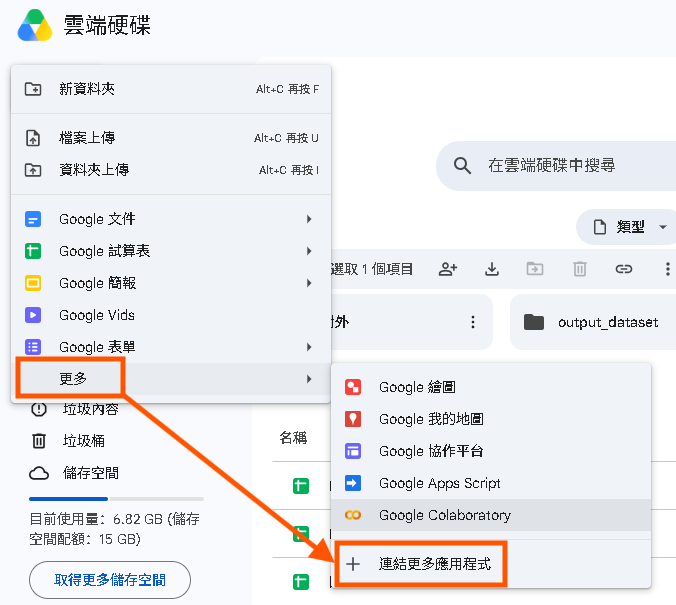Image resolution: width=676 pixels, height=605 pixels.
Task: Click 取得更多儲存空間 button
Action: click(110, 580)
